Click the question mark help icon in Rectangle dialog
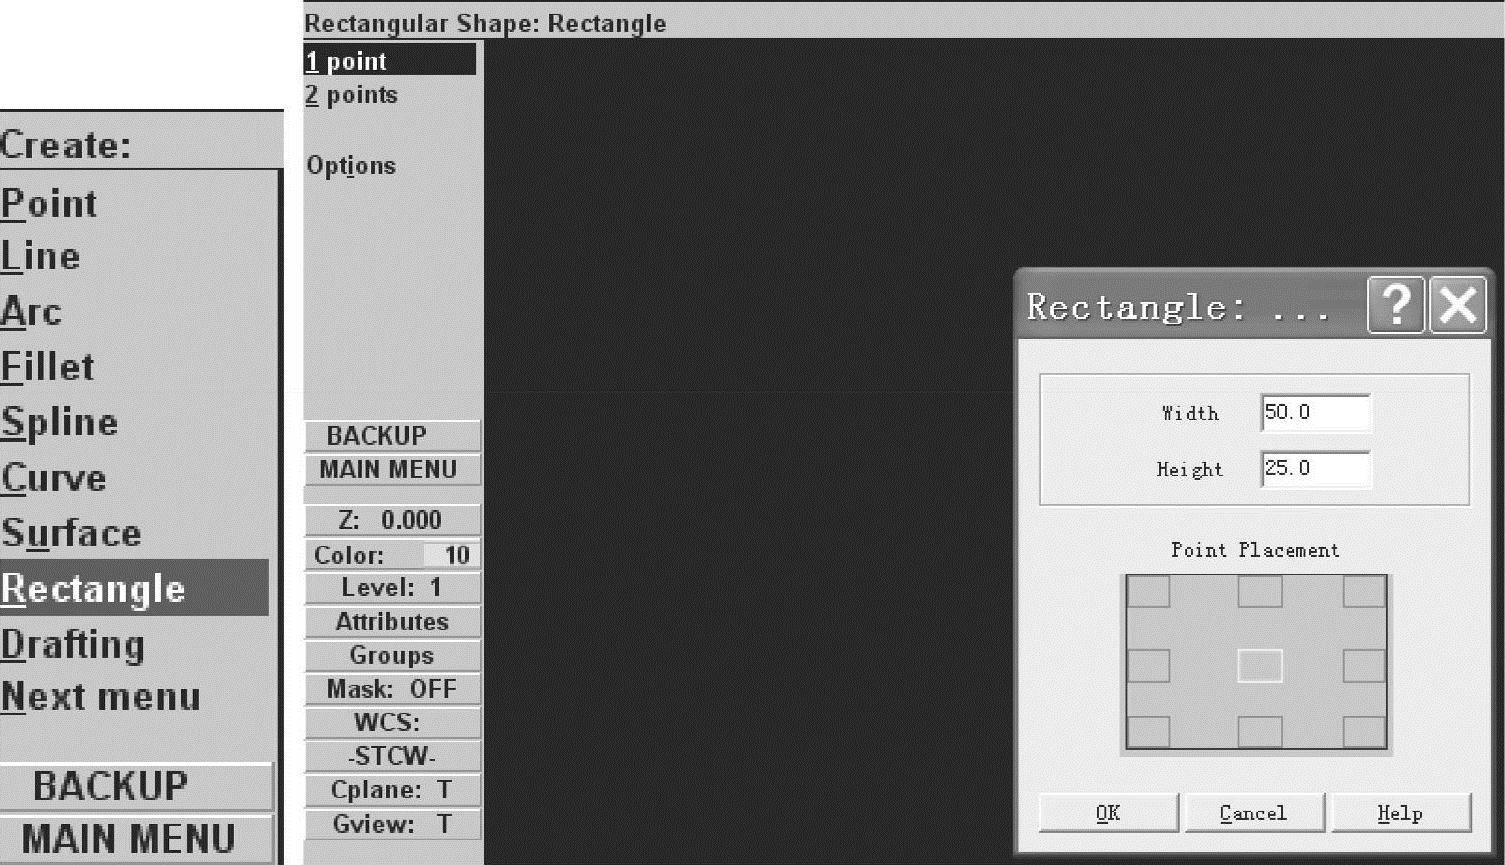The height and width of the screenshot is (865, 1505). click(x=1396, y=306)
